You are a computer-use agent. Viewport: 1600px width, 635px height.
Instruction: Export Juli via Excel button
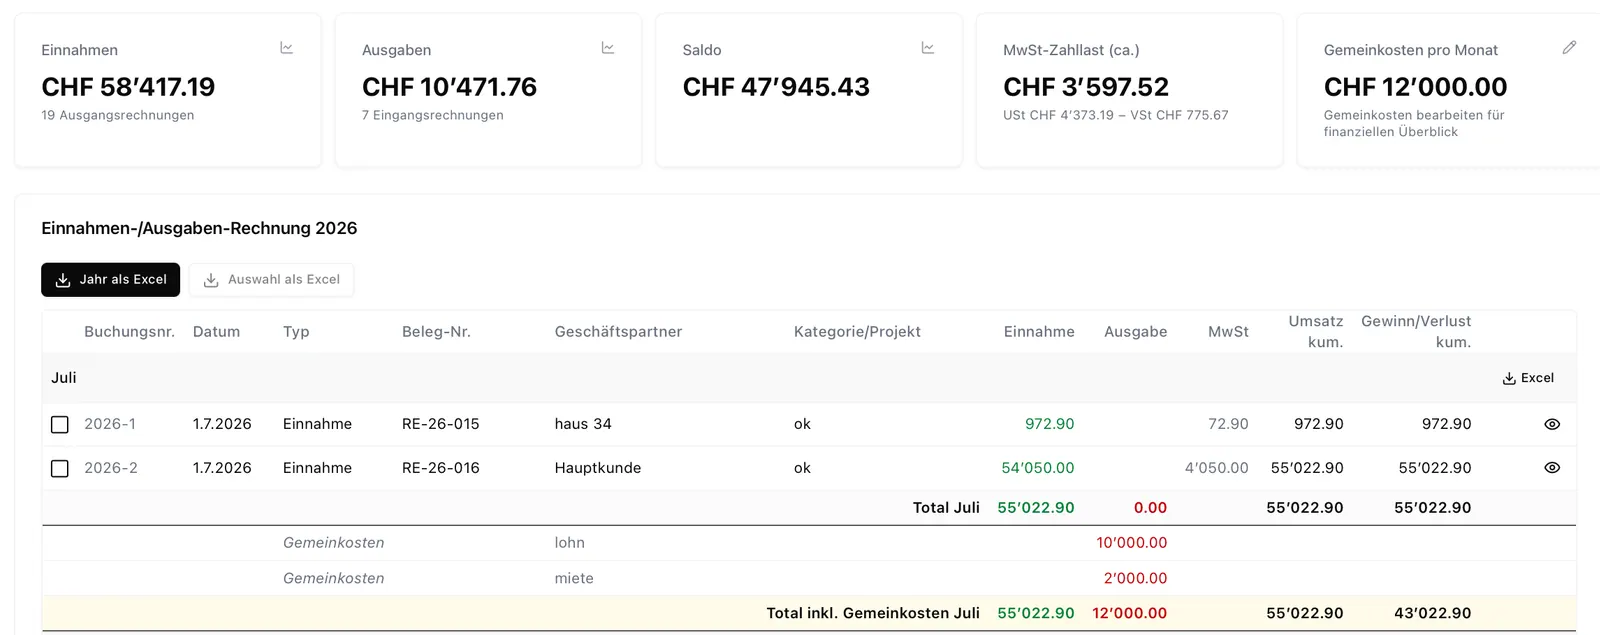click(x=1528, y=378)
